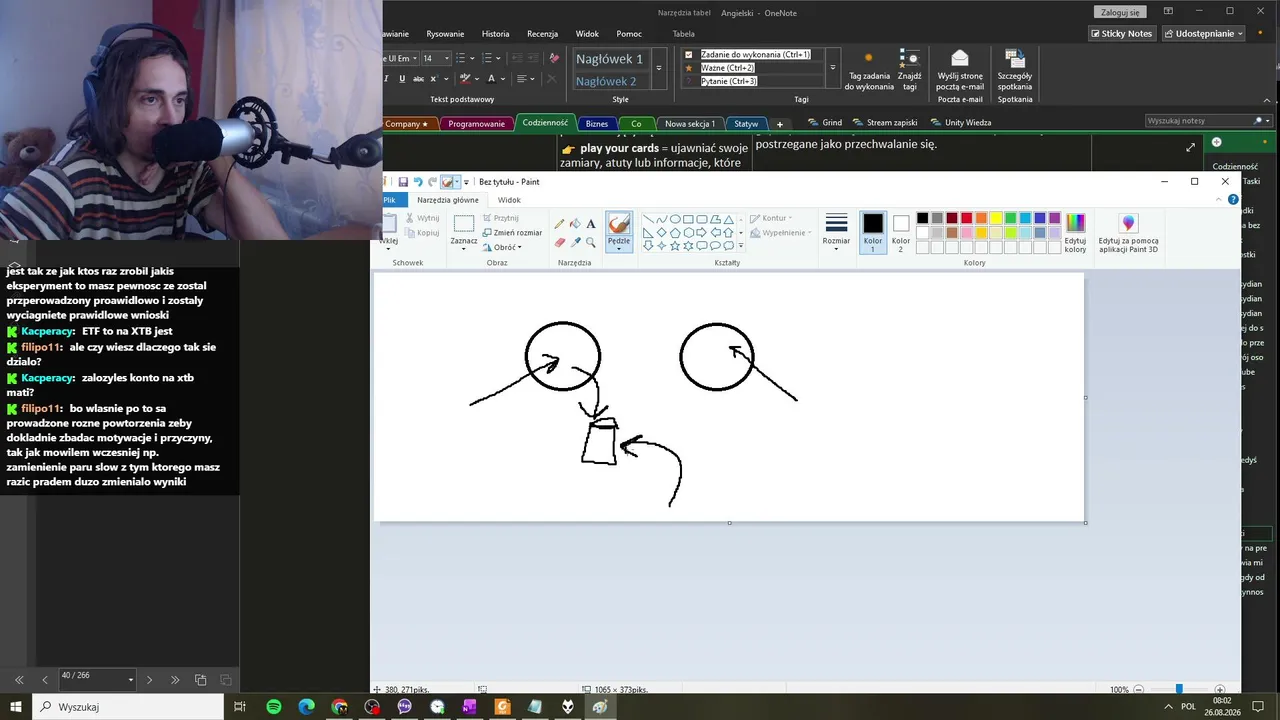Expand the OneNote Tagi gallery
Viewport: 1280px width, 720px height.
[833, 68]
